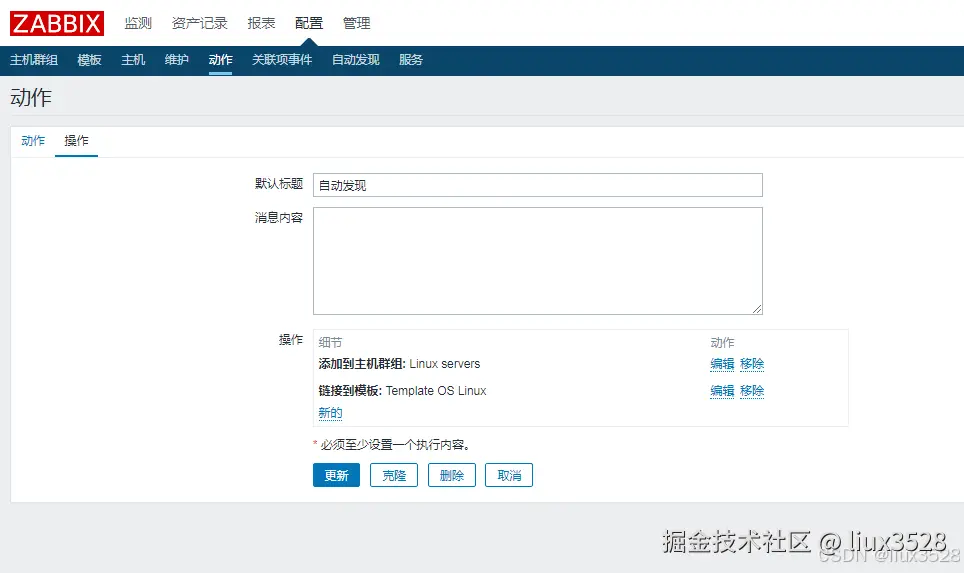This screenshot has height=573, width=964.
Task: Open the 资产记录 top menu
Action: pos(199,23)
